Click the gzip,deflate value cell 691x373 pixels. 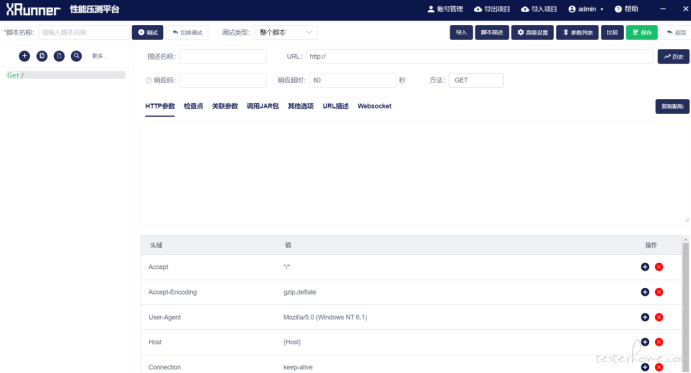click(300, 292)
